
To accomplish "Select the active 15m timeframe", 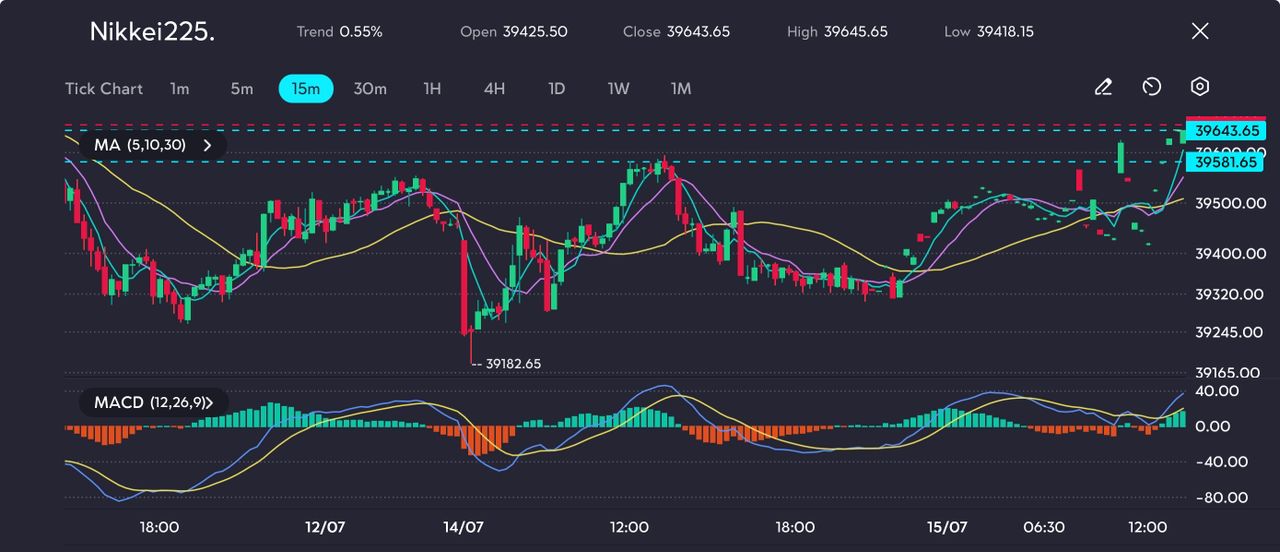I will tap(305, 89).
